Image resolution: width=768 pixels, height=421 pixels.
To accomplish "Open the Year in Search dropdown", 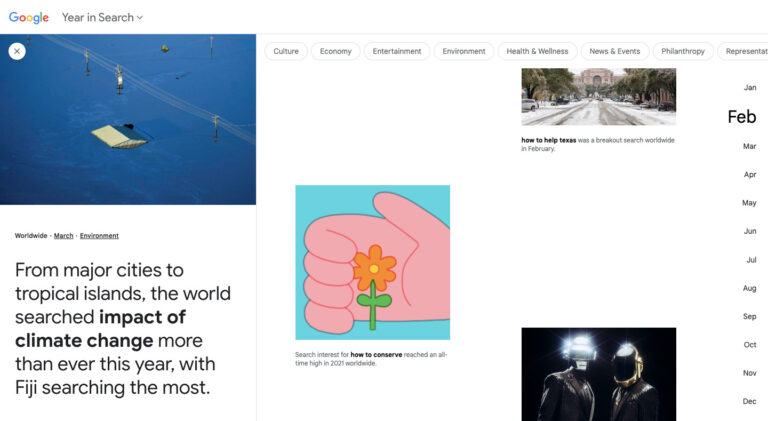I will [x=102, y=18].
